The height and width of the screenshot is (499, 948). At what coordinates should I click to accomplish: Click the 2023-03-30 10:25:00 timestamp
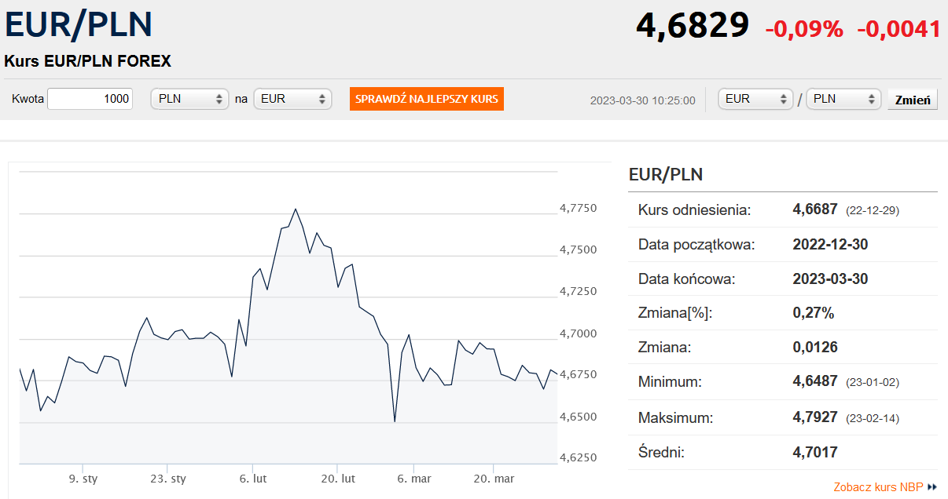click(x=643, y=100)
